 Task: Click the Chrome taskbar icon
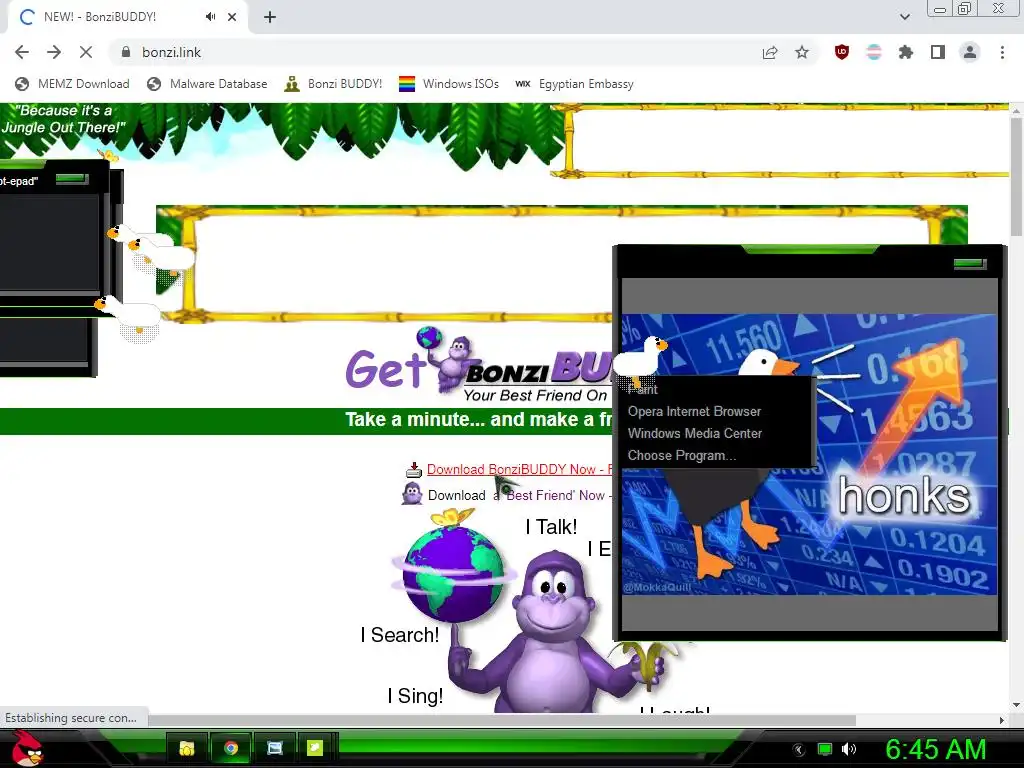click(x=231, y=748)
